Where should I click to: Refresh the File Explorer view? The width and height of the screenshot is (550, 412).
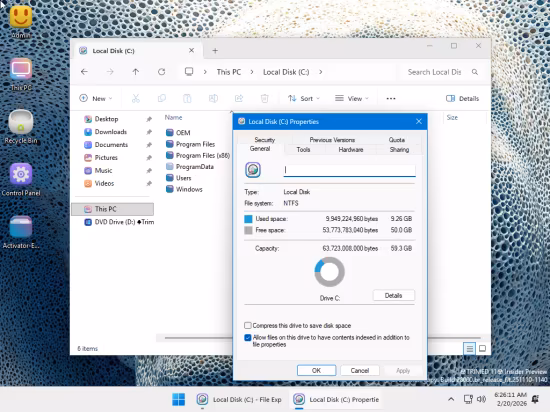[x=161, y=72]
